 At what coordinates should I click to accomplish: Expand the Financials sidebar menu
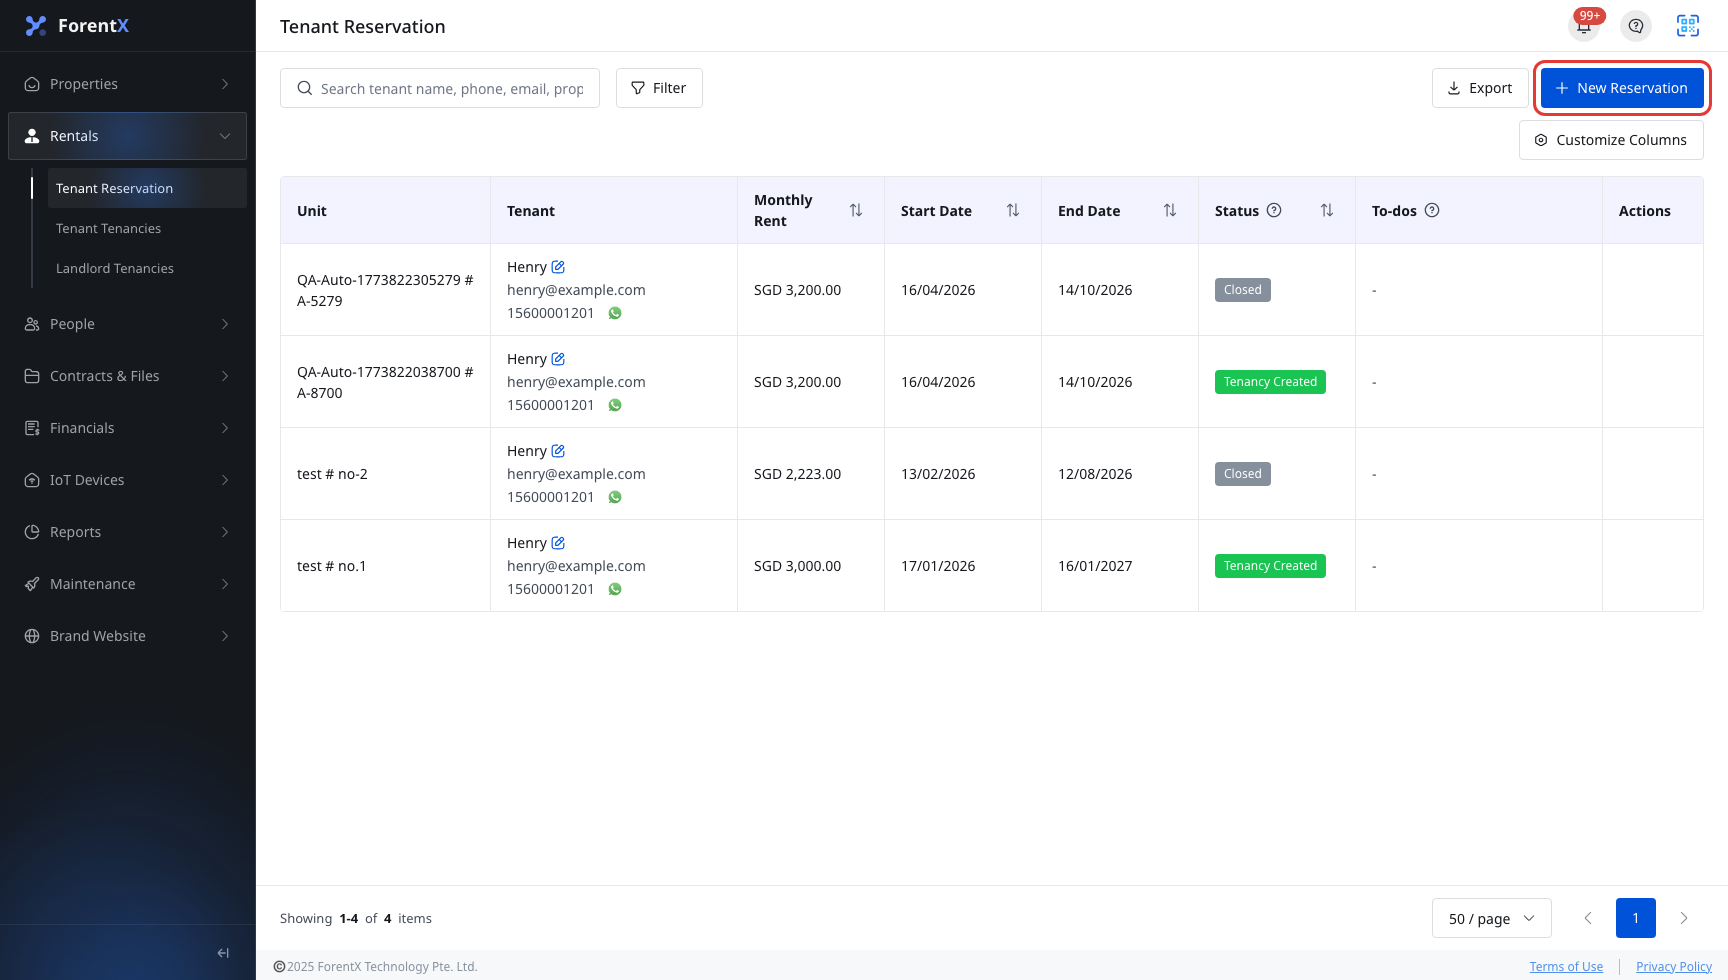pos(127,428)
